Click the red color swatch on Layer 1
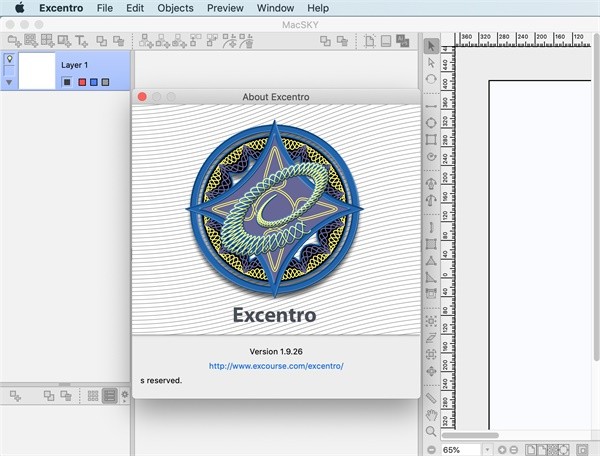Image resolution: width=600 pixels, height=456 pixels. (82, 82)
